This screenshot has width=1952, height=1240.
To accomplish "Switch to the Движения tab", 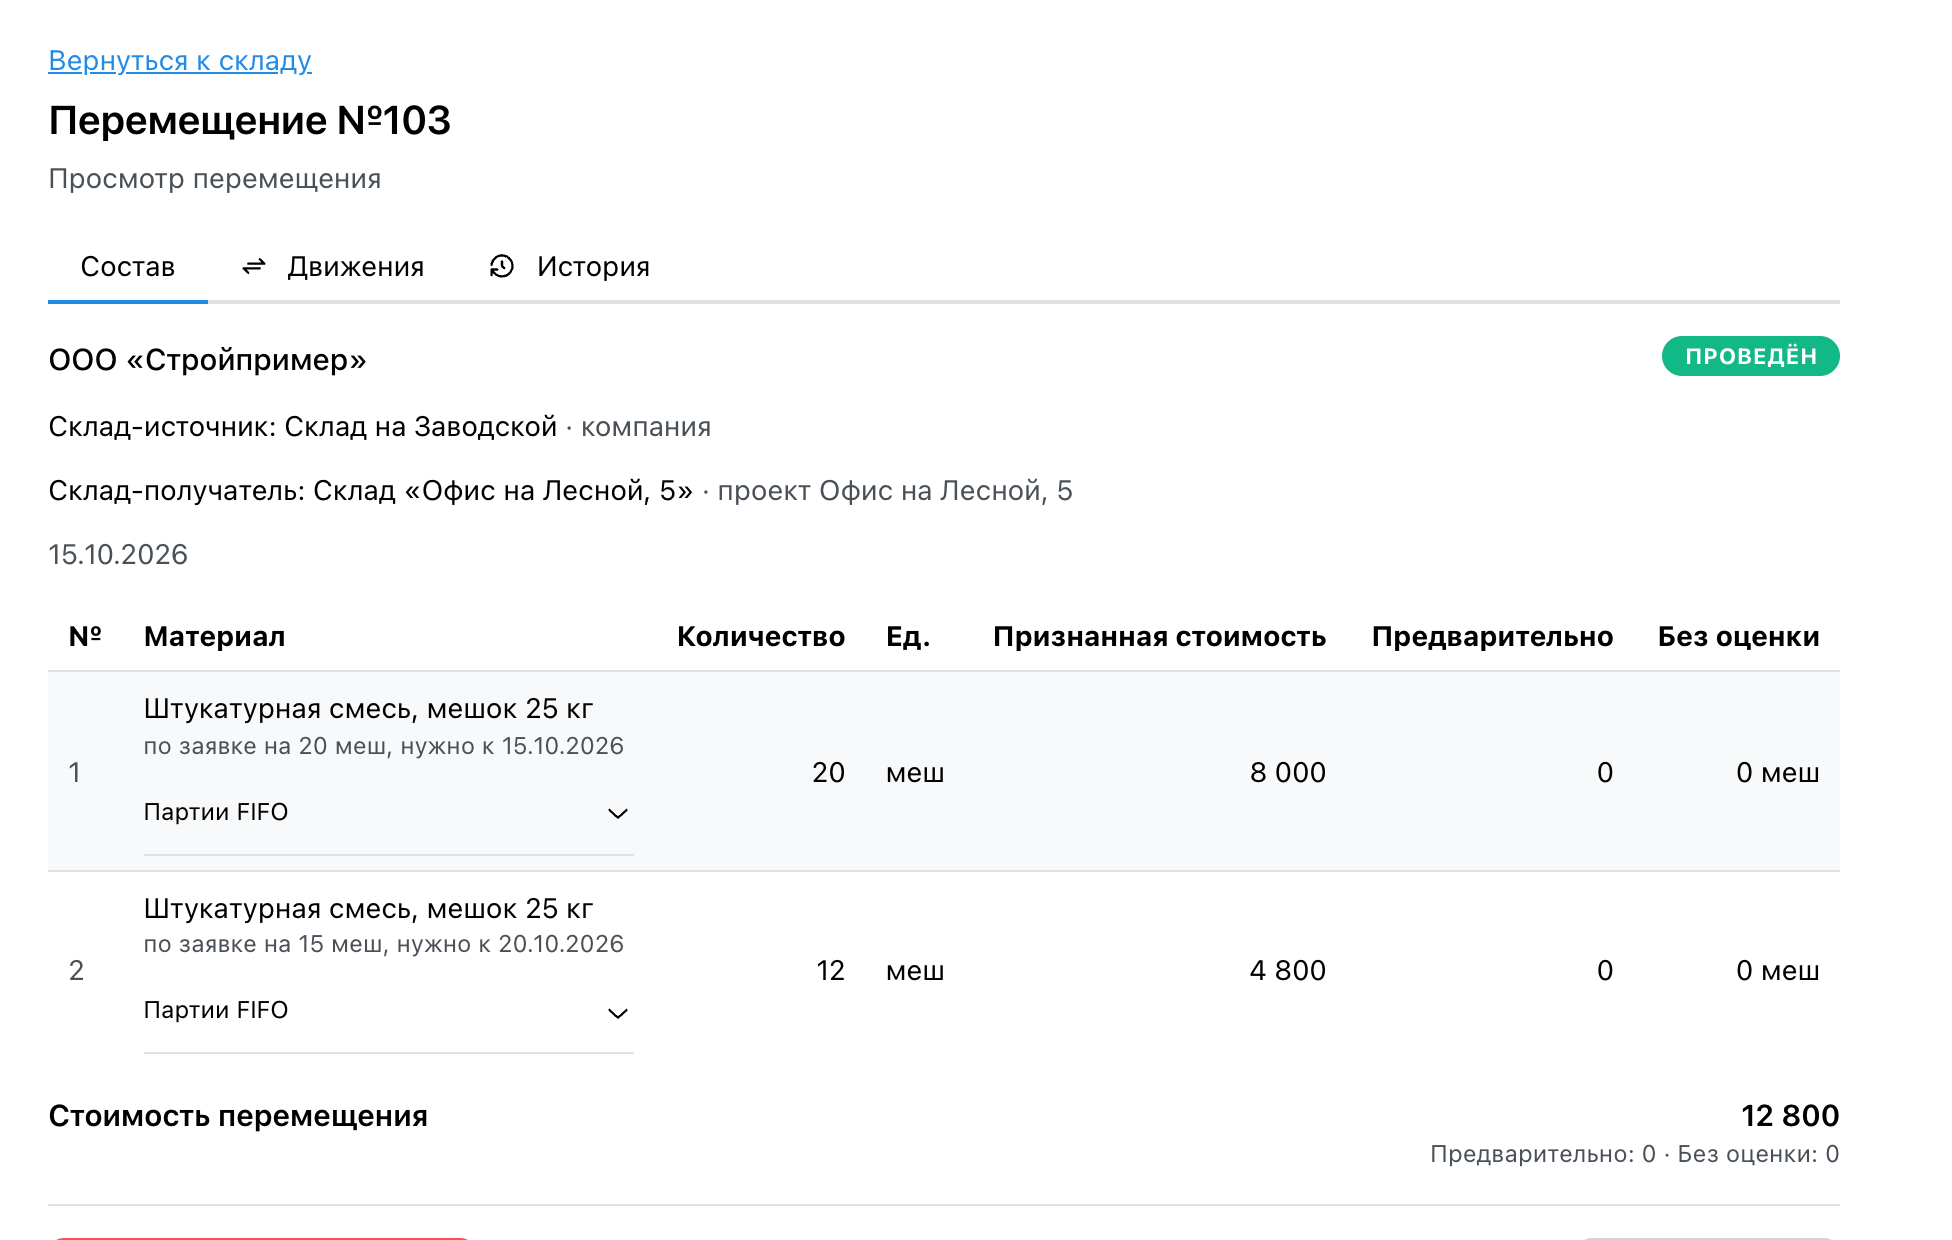I will [x=333, y=266].
